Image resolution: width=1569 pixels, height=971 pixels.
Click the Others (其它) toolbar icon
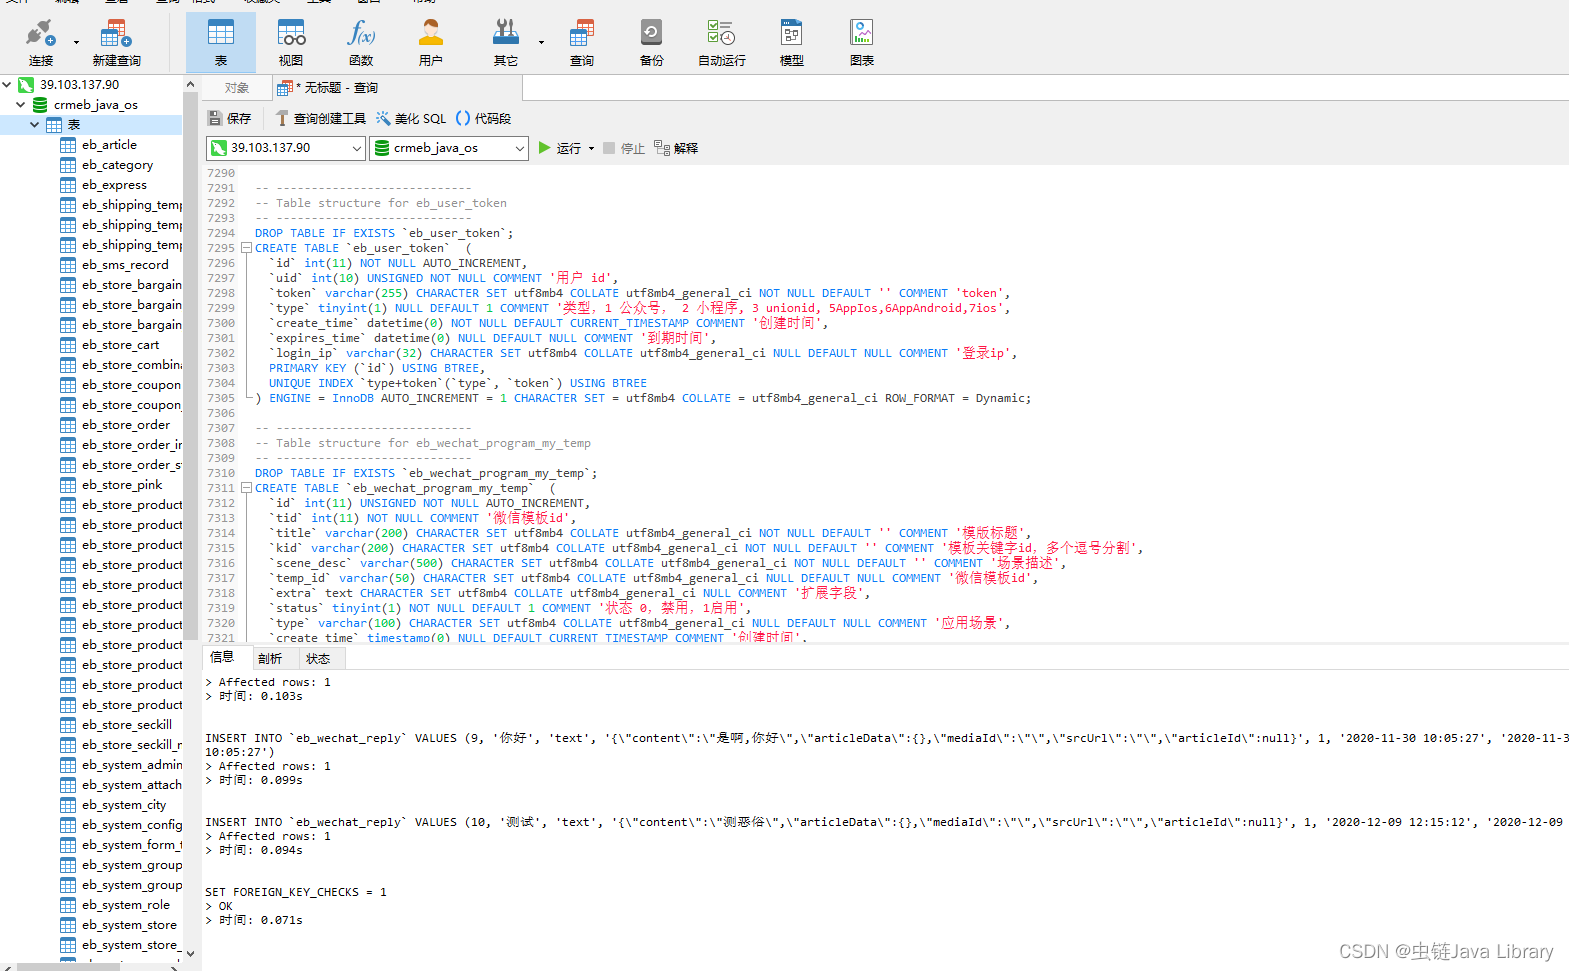[x=506, y=42]
